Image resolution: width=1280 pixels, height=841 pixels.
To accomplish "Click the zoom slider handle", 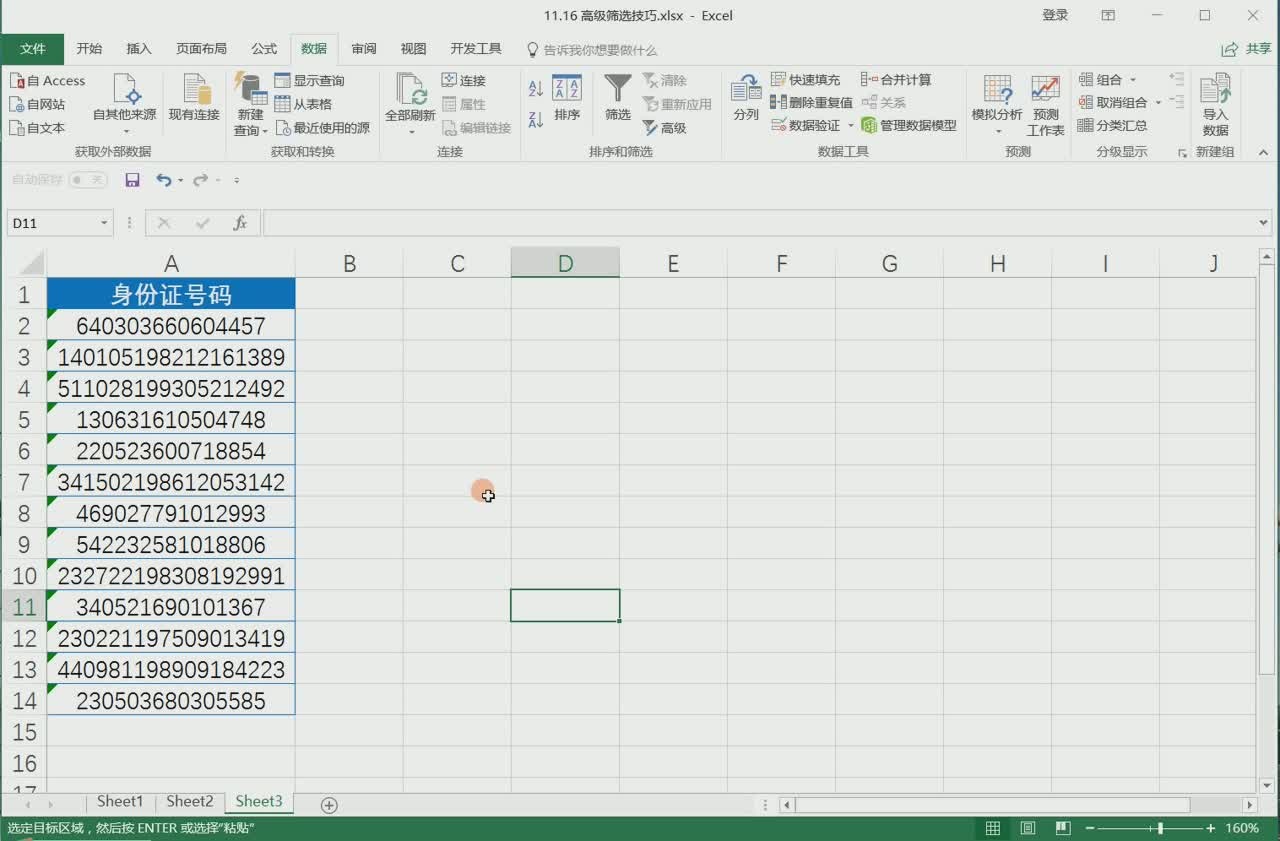I will coord(1159,828).
